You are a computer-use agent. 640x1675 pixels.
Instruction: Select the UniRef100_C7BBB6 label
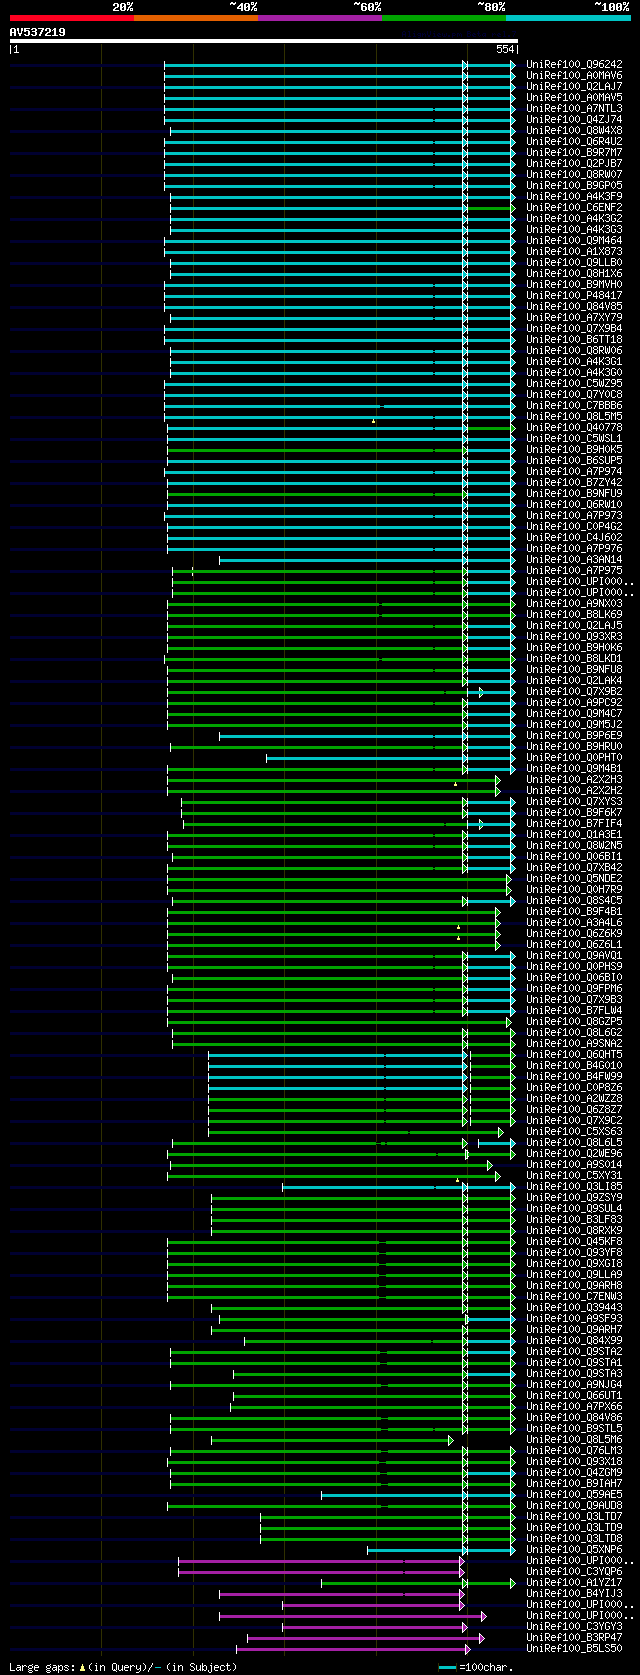574,406
